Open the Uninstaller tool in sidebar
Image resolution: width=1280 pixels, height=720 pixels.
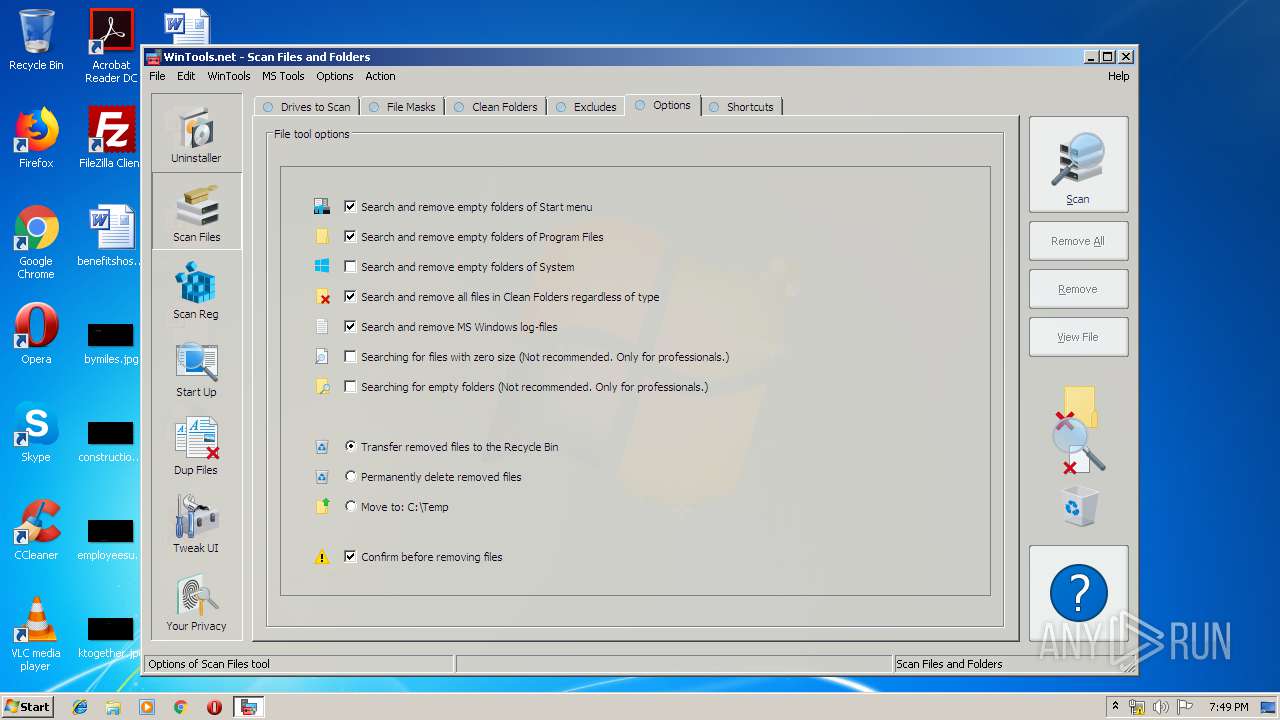196,134
